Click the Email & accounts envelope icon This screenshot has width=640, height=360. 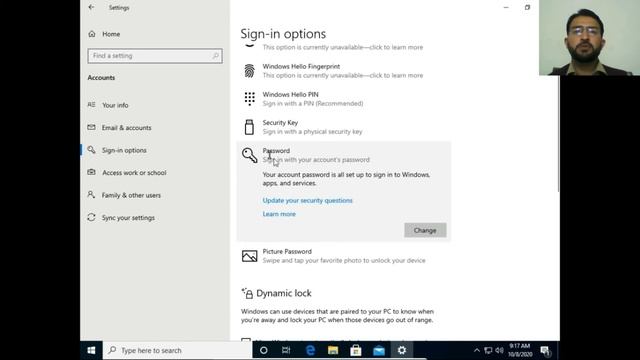(x=91, y=127)
